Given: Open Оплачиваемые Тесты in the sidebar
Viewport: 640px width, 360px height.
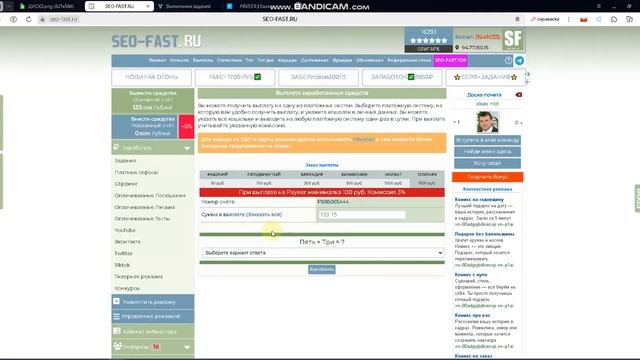Looking at the screenshot, I should 142,218.
